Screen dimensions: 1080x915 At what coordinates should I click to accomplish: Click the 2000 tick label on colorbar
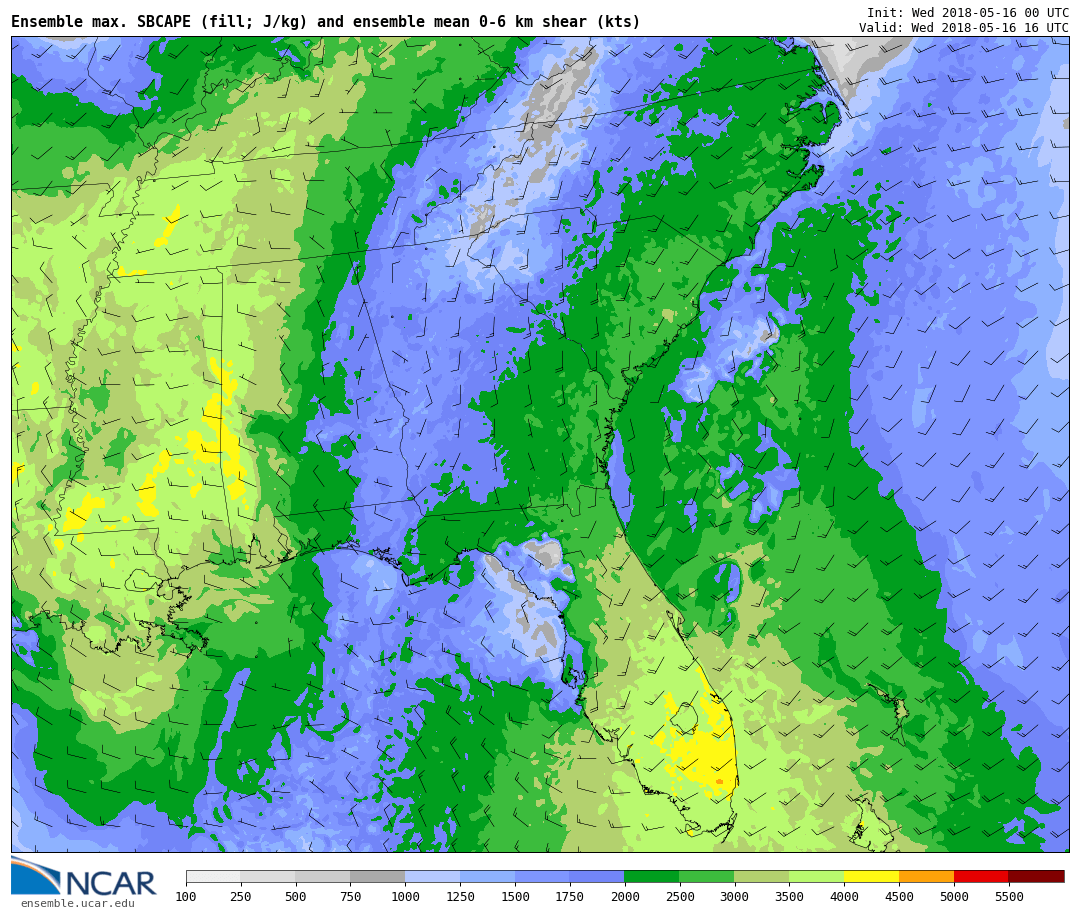pyautogui.click(x=624, y=897)
